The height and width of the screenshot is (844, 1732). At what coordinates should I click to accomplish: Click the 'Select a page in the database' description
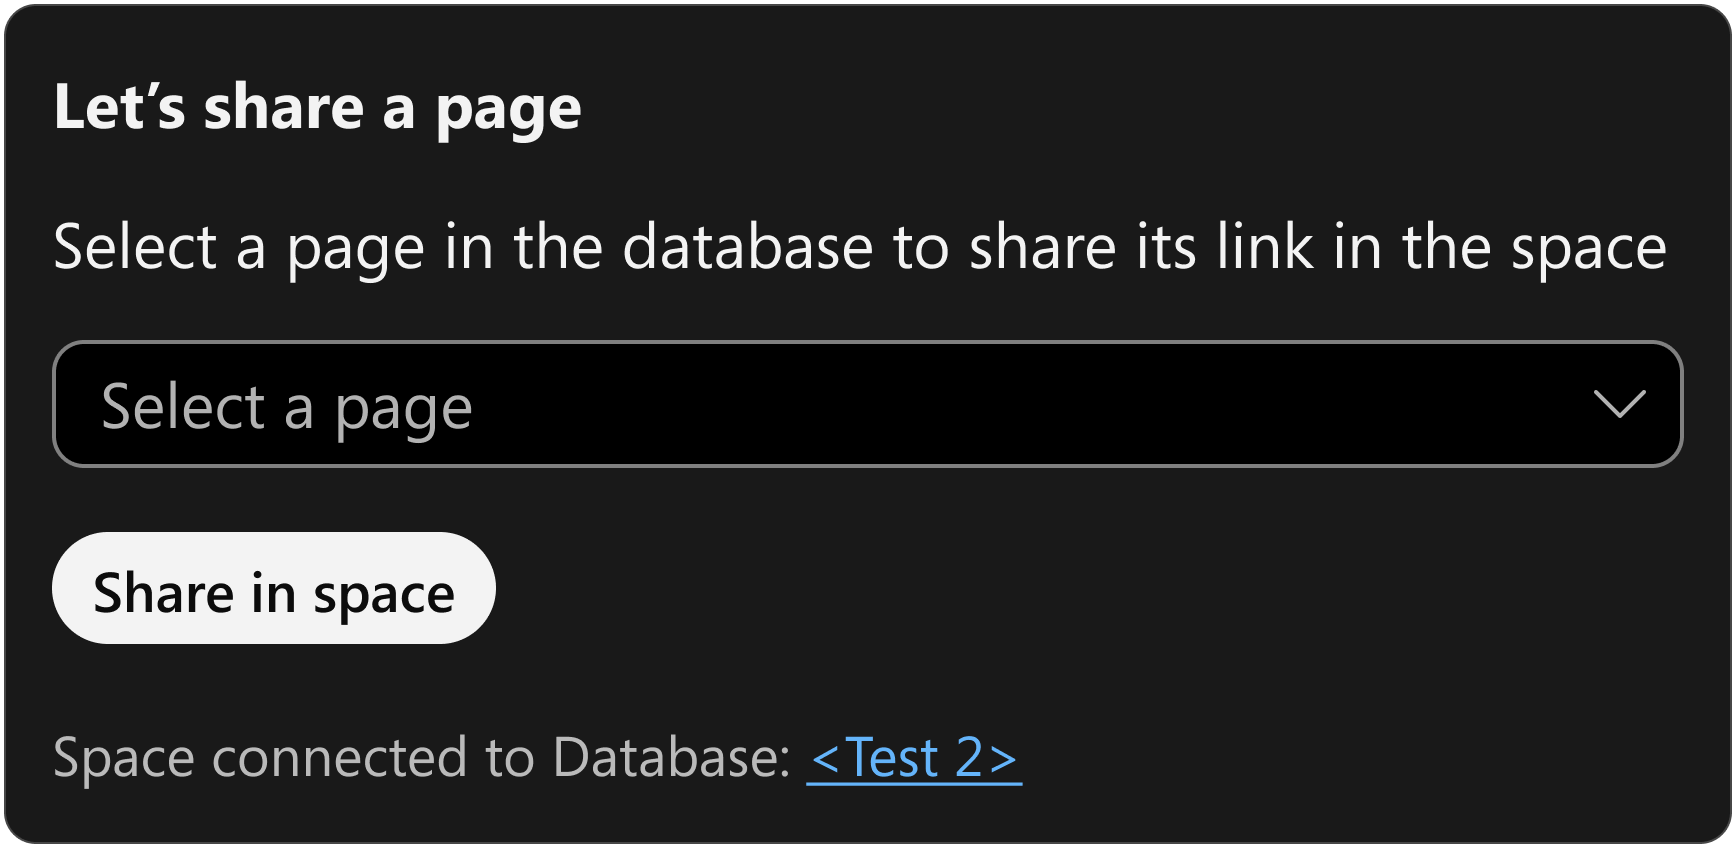pos(860,248)
